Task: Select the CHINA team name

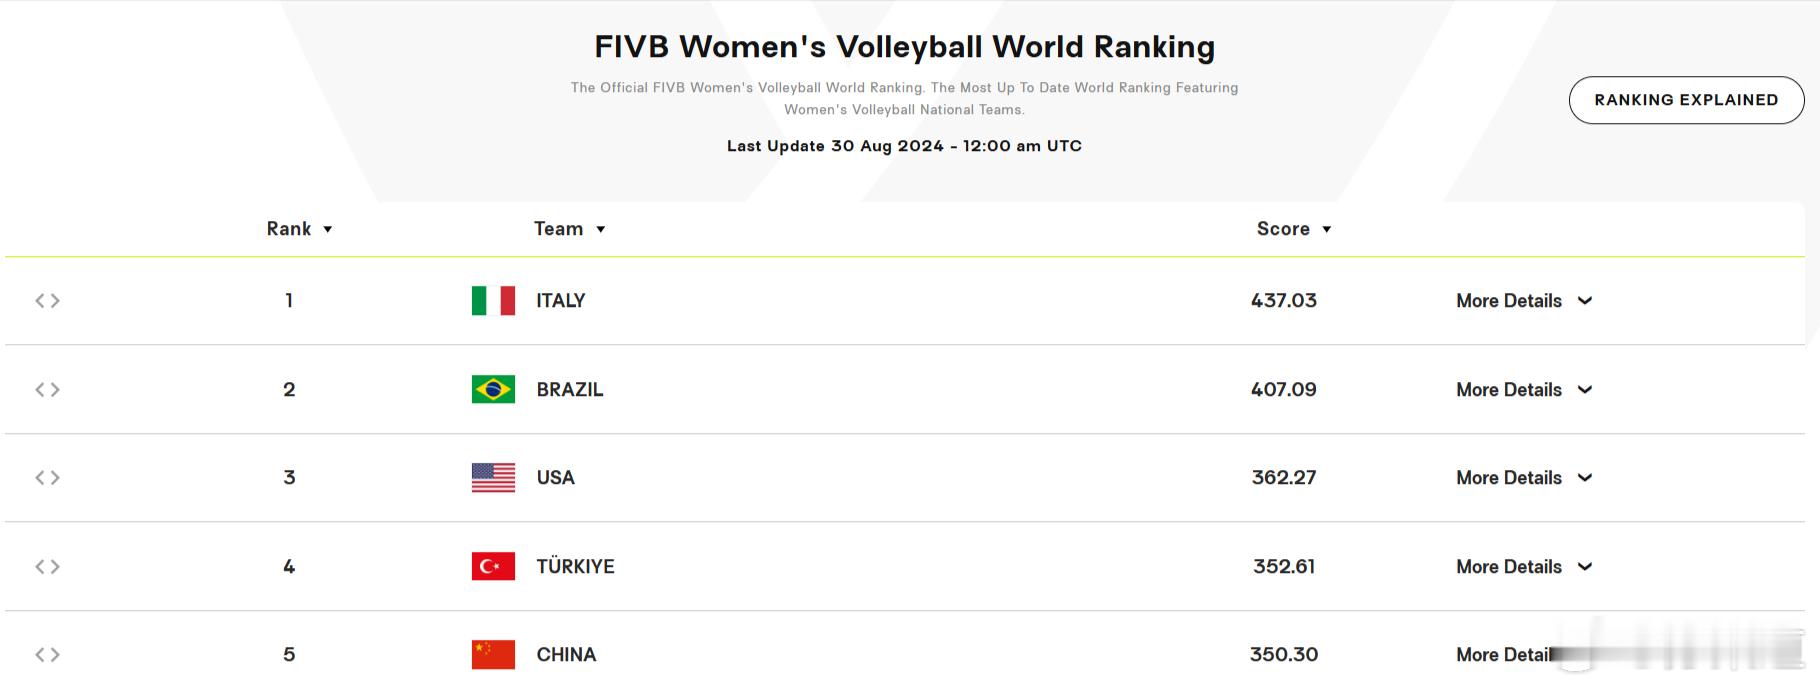Action: pos(566,655)
